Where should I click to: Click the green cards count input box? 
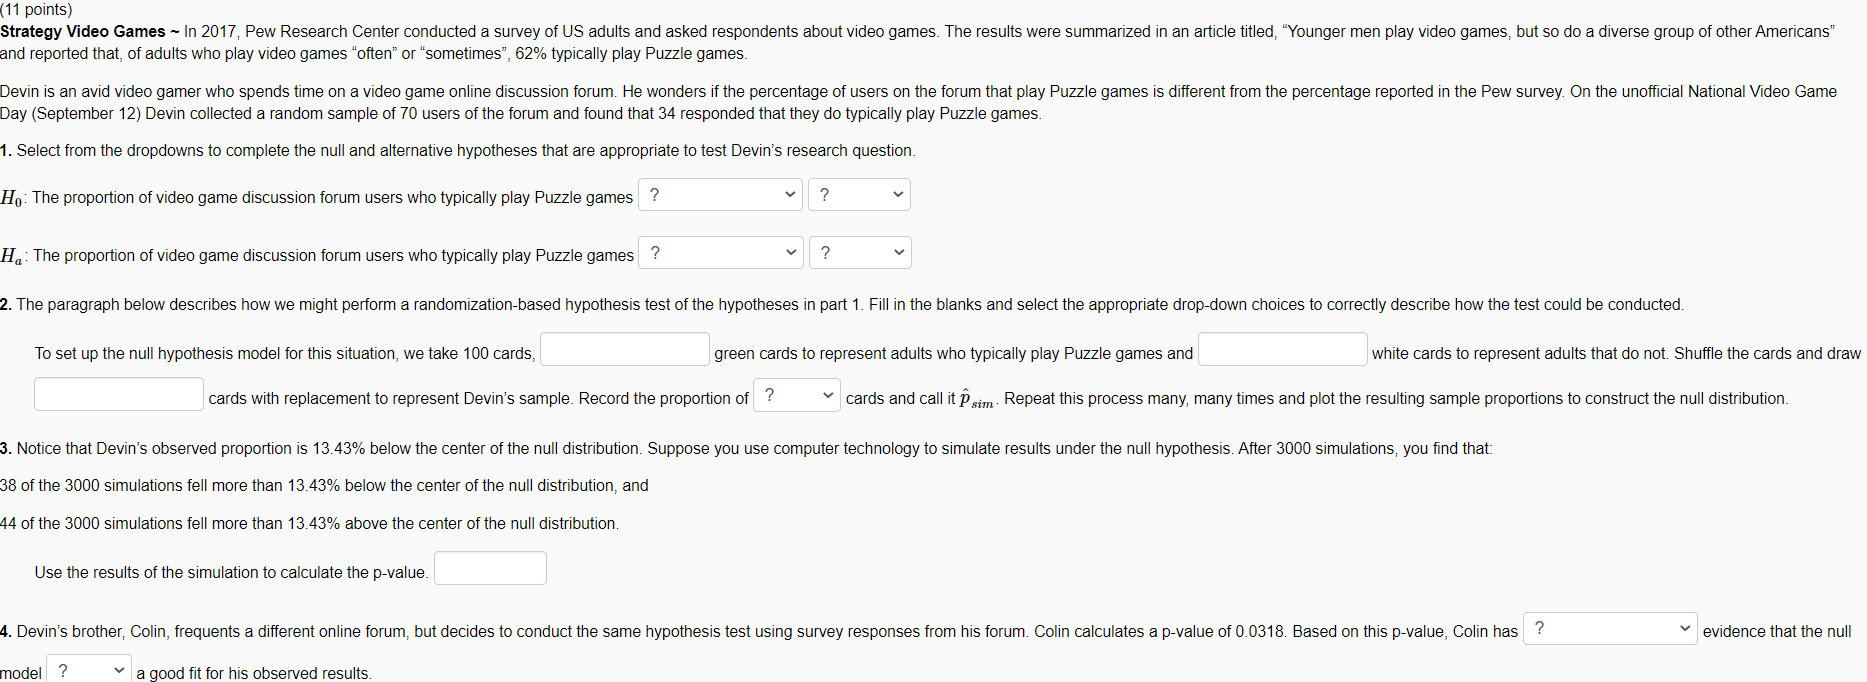click(625, 349)
